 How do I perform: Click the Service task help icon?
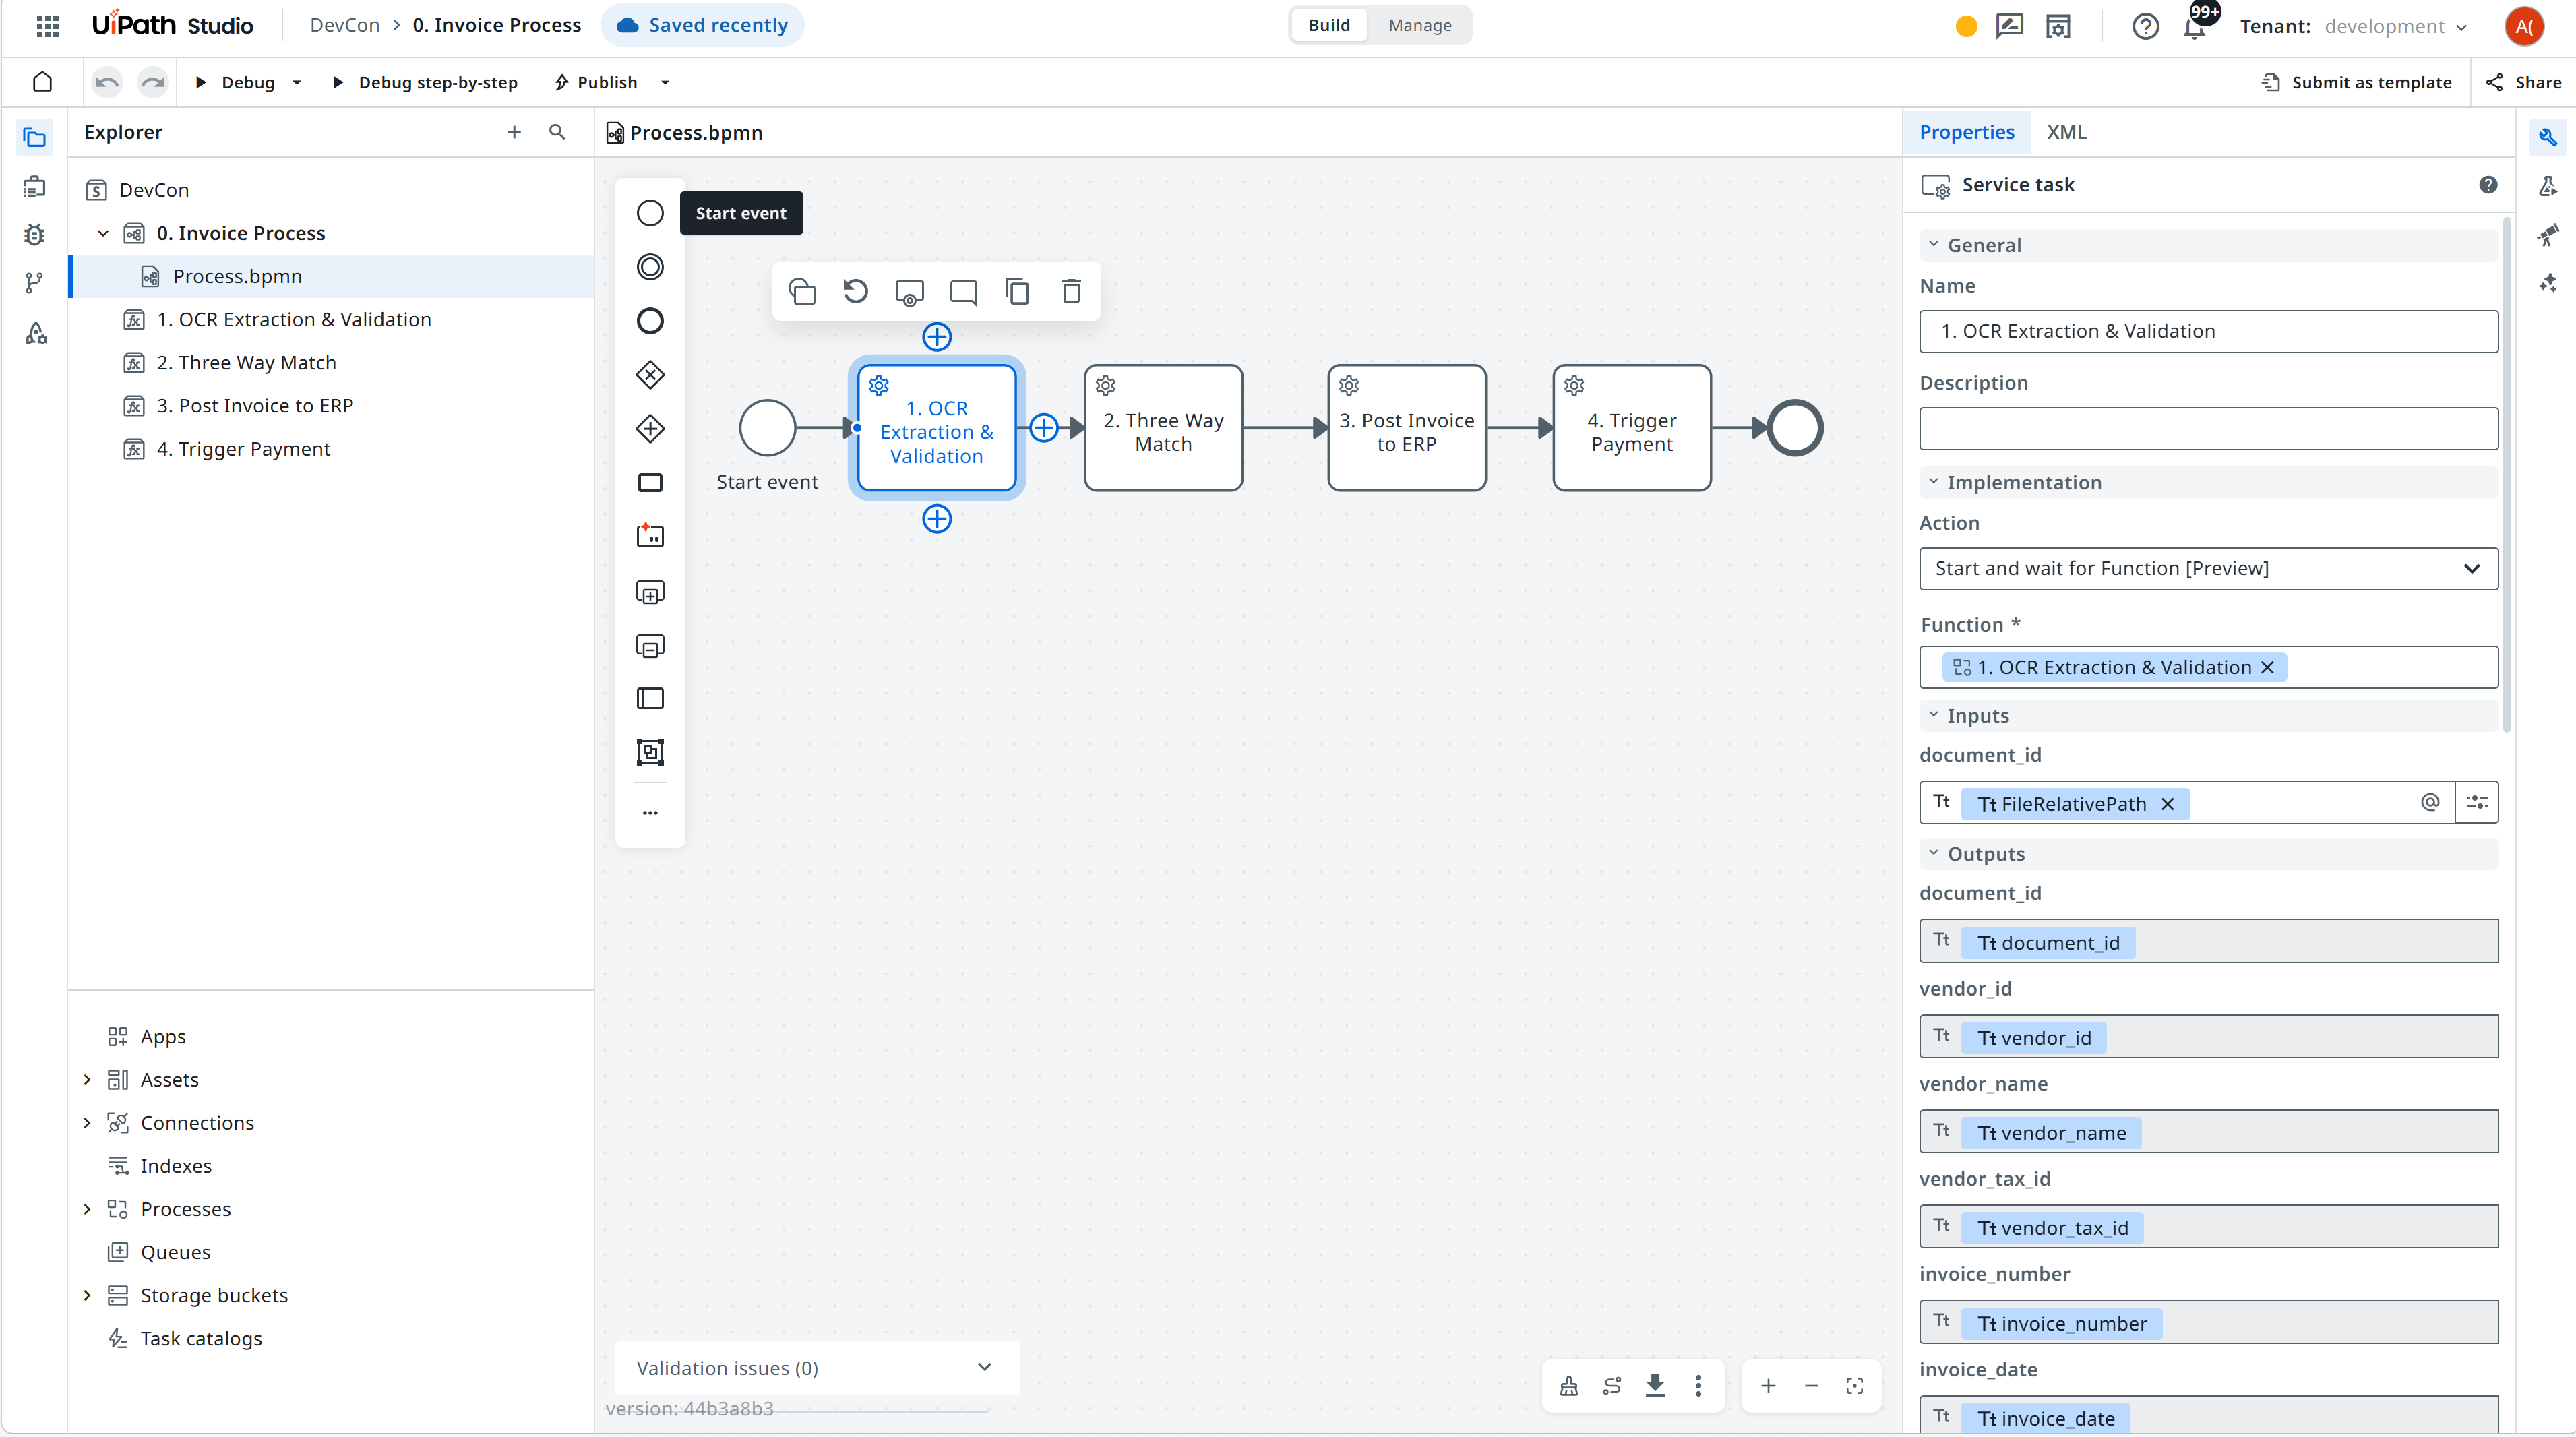[x=2488, y=185]
